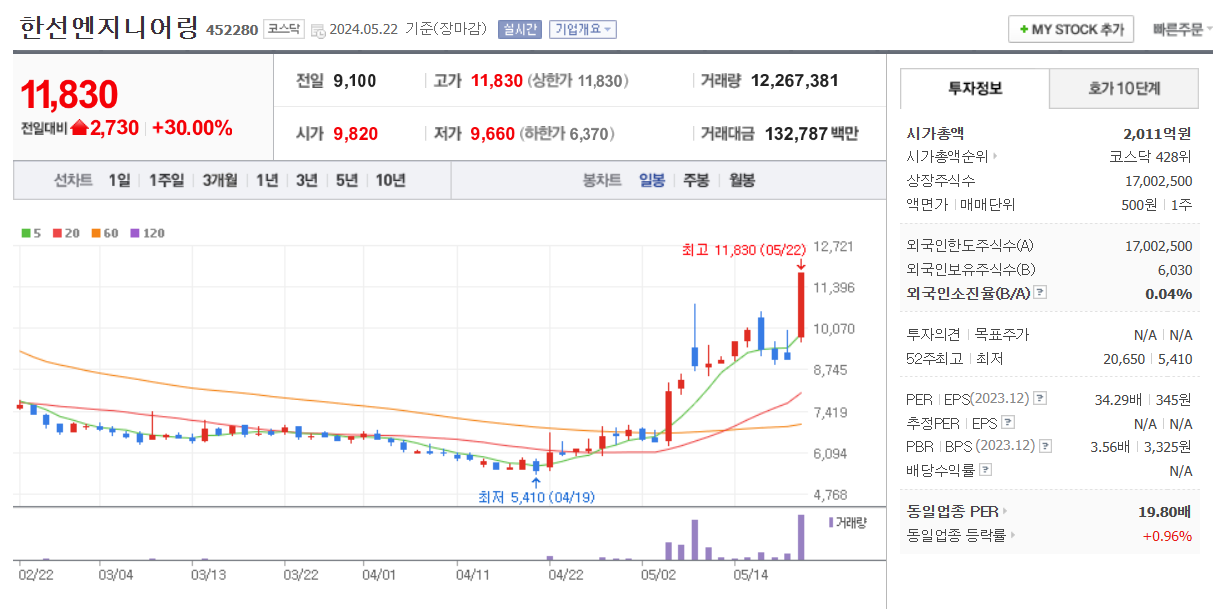Click the 52주최고 value 20,650
Image resolution: width=1218 pixels, height=609 pixels.
point(1123,359)
